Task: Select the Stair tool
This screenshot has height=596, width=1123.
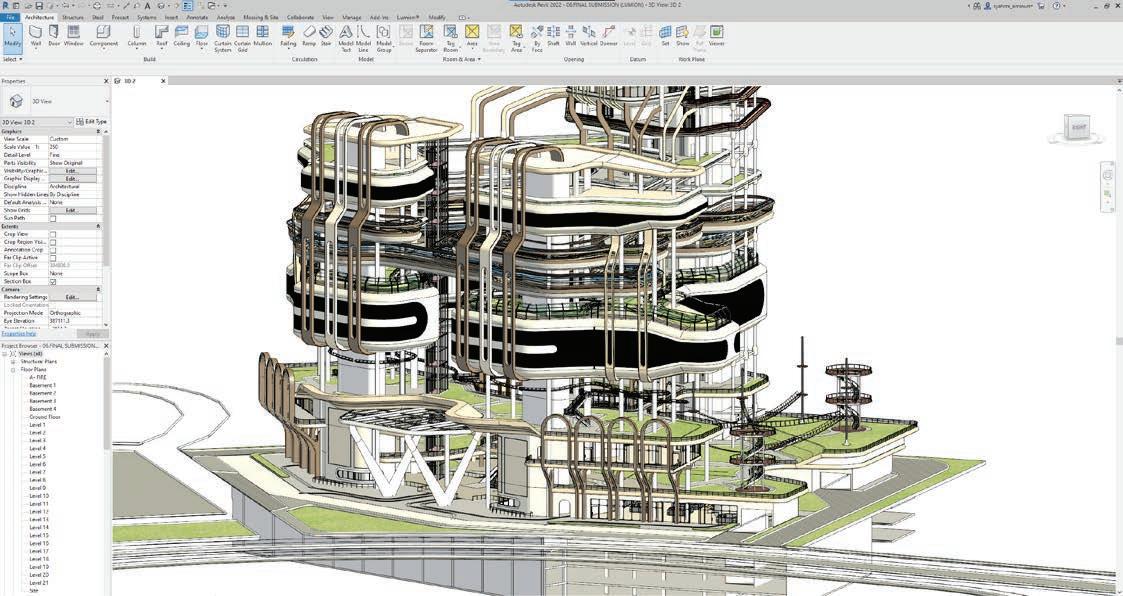Action: coord(326,36)
